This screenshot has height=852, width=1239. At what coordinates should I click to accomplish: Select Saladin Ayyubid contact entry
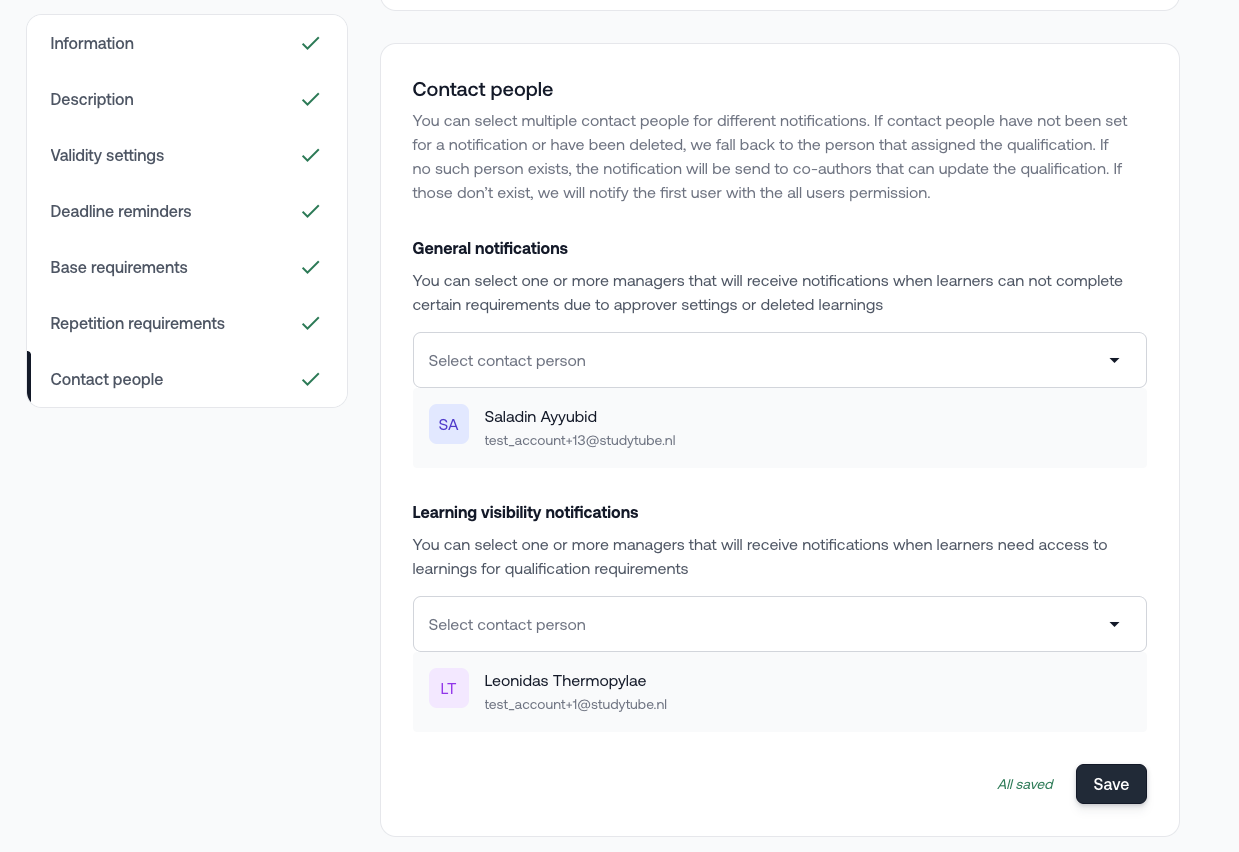(541, 417)
